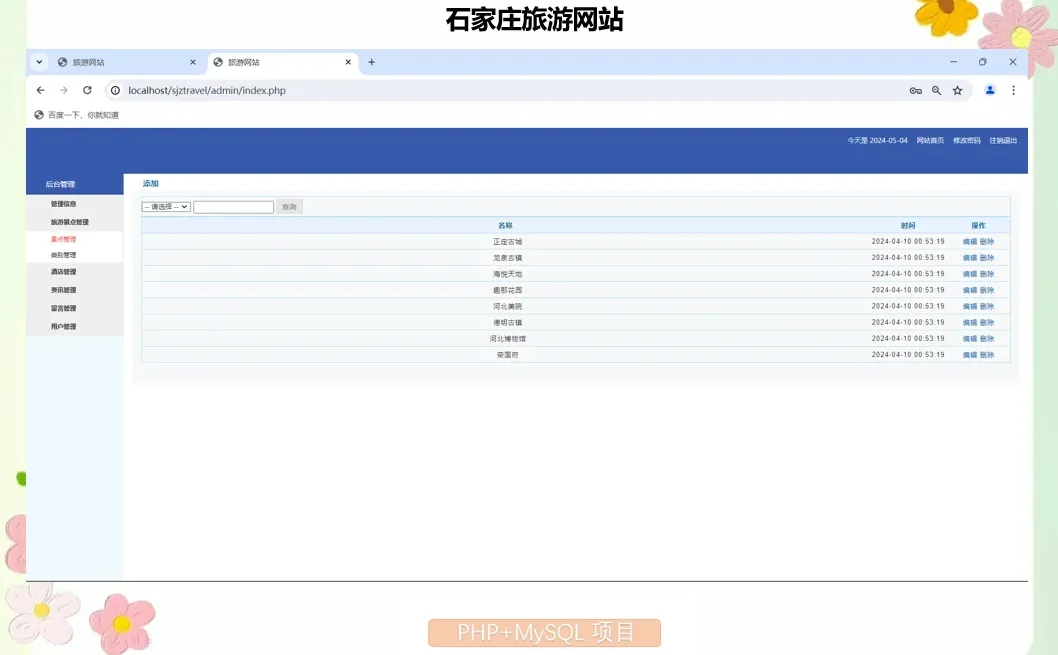Open the --请选择-- category dropdown
1058x655 pixels.
pyautogui.click(x=166, y=206)
